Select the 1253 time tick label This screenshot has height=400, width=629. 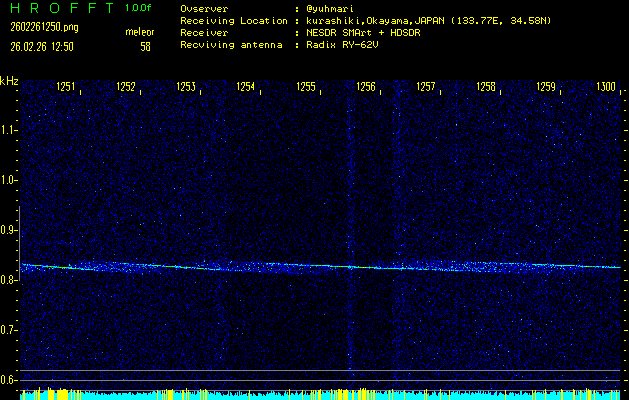tap(186, 88)
